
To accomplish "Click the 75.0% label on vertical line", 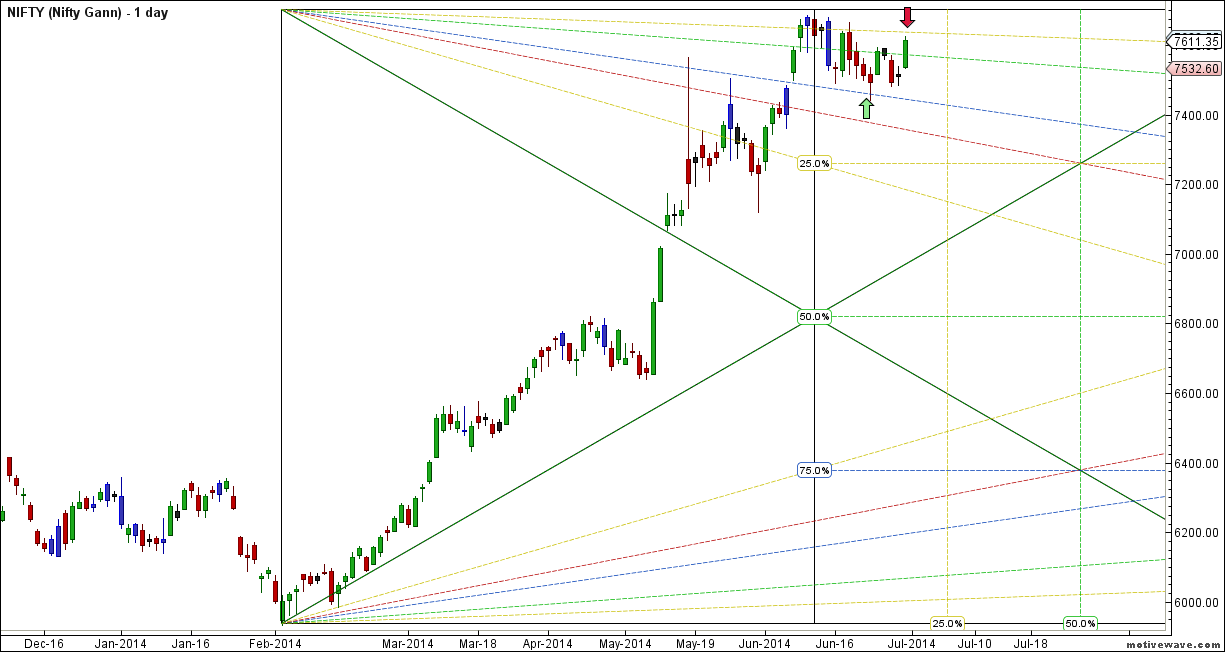I will [x=814, y=470].
